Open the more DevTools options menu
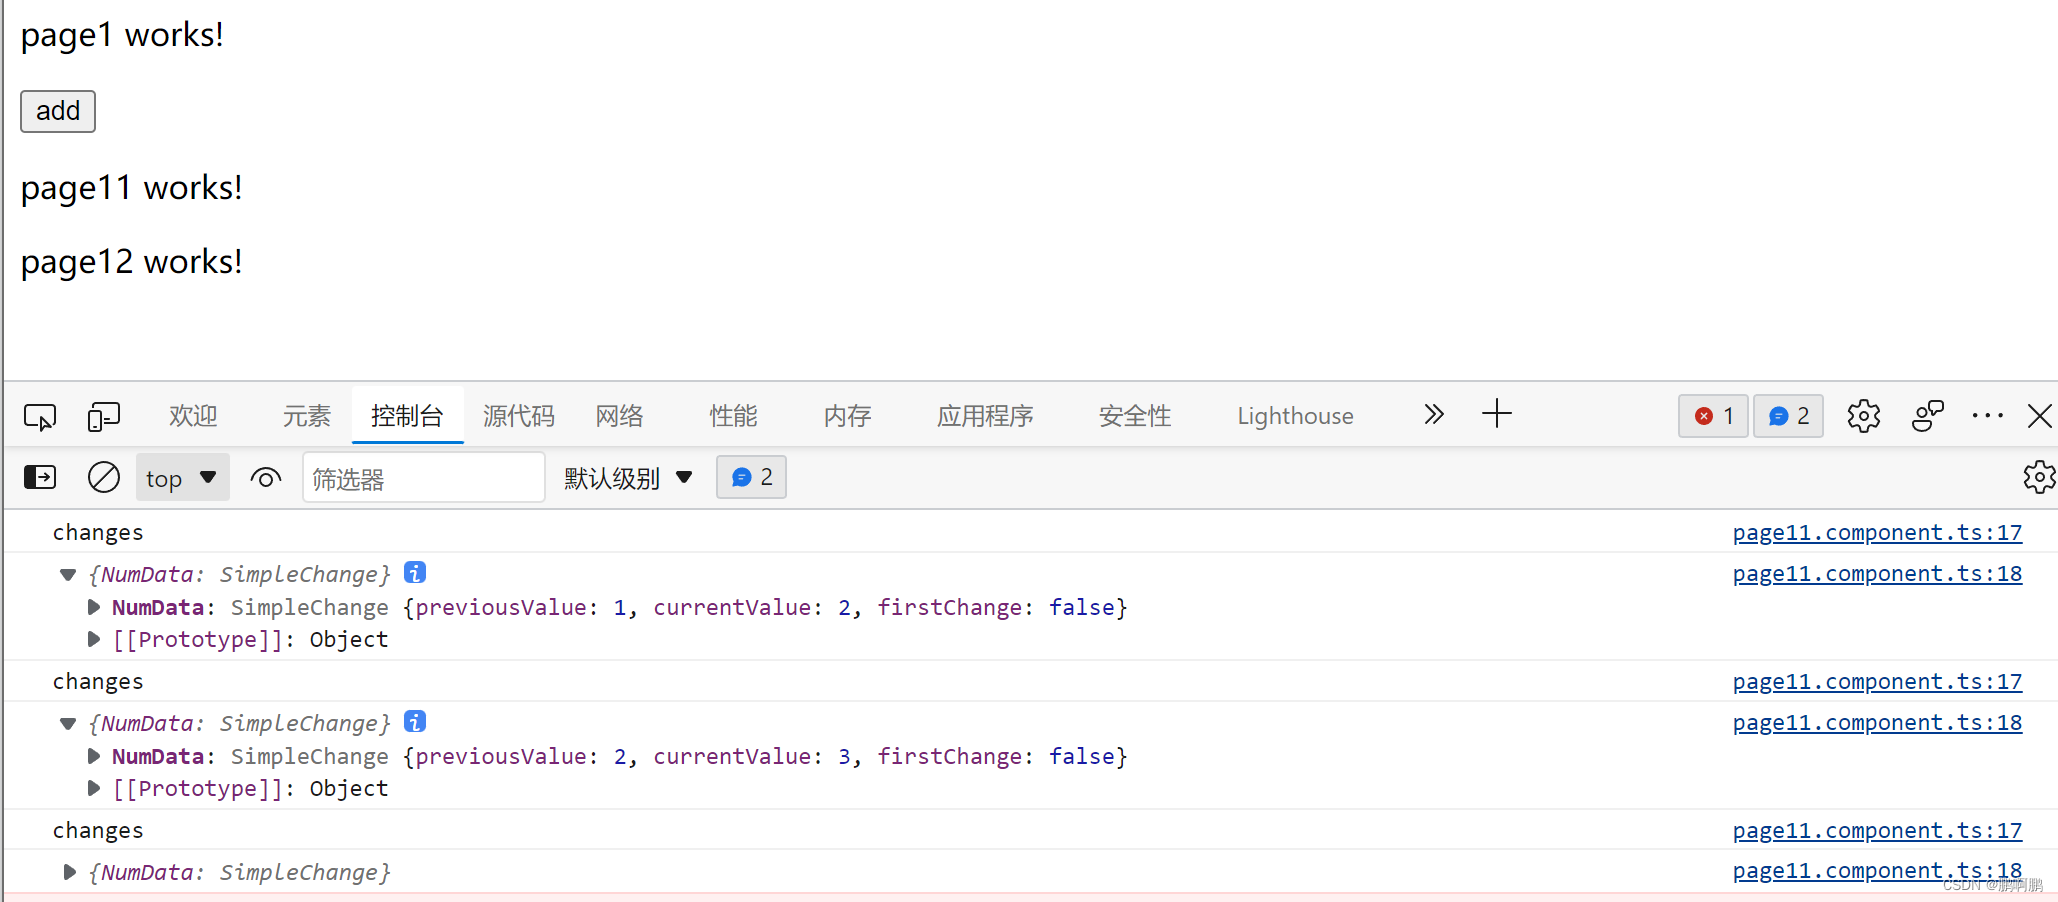The height and width of the screenshot is (902, 2058). click(1987, 416)
